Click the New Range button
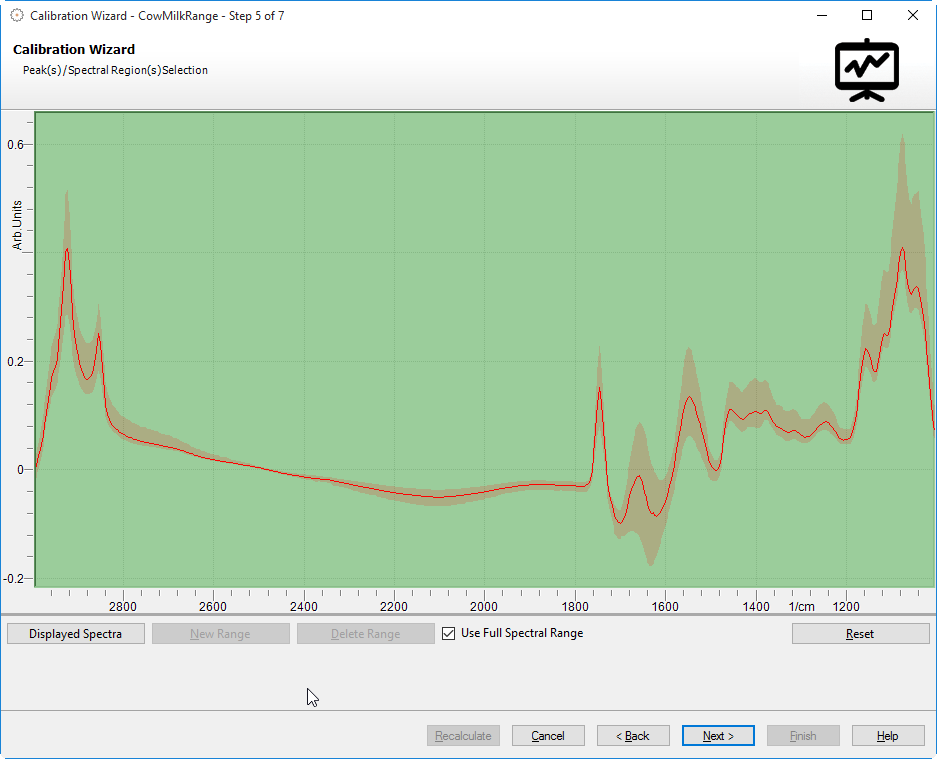Screen dimensions: 937x759 pyautogui.click(x=220, y=634)
